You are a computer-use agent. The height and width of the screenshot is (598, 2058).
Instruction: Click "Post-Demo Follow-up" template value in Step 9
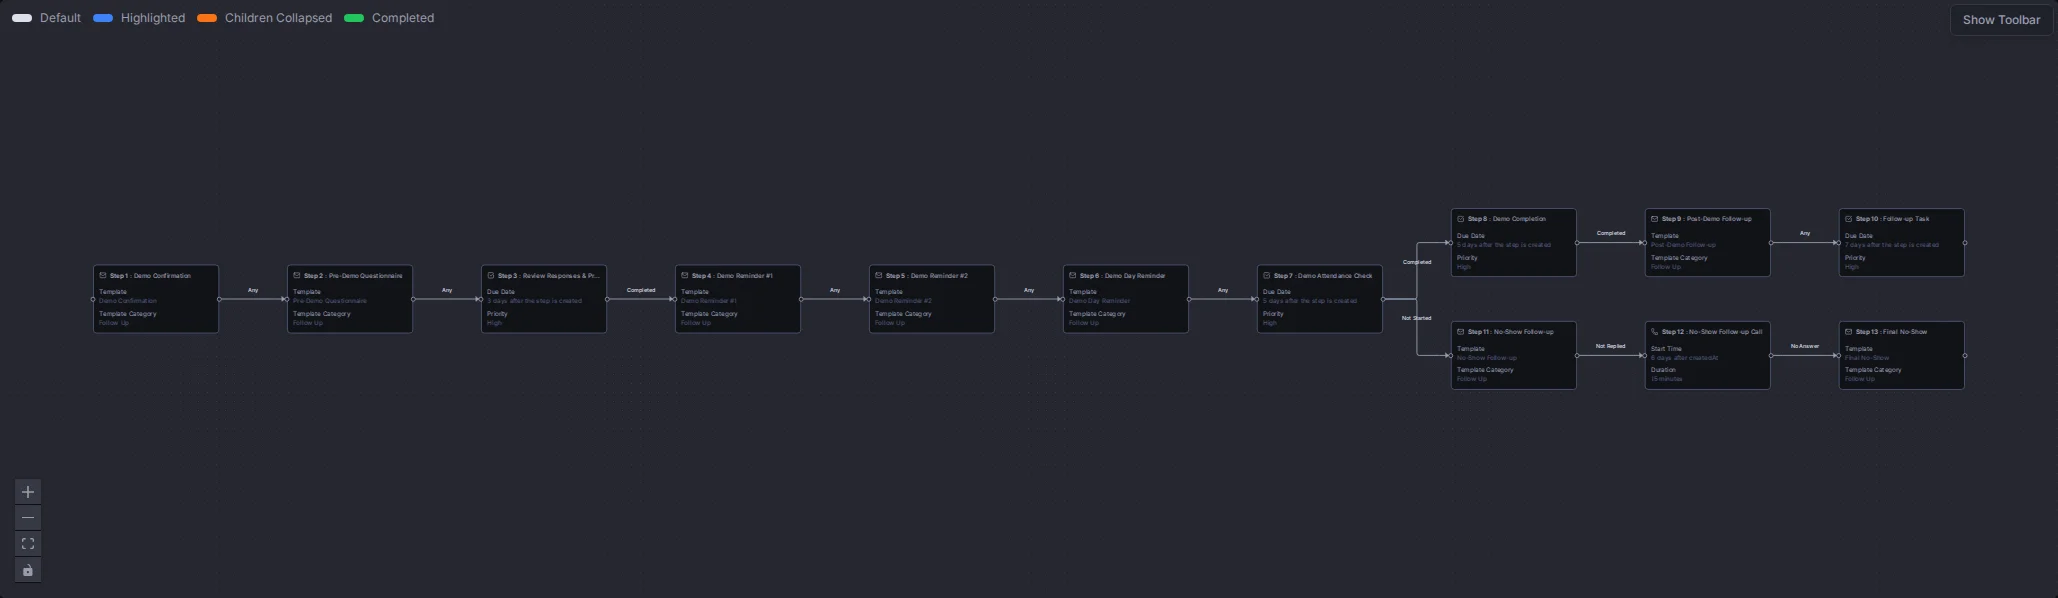[1683, 245]
